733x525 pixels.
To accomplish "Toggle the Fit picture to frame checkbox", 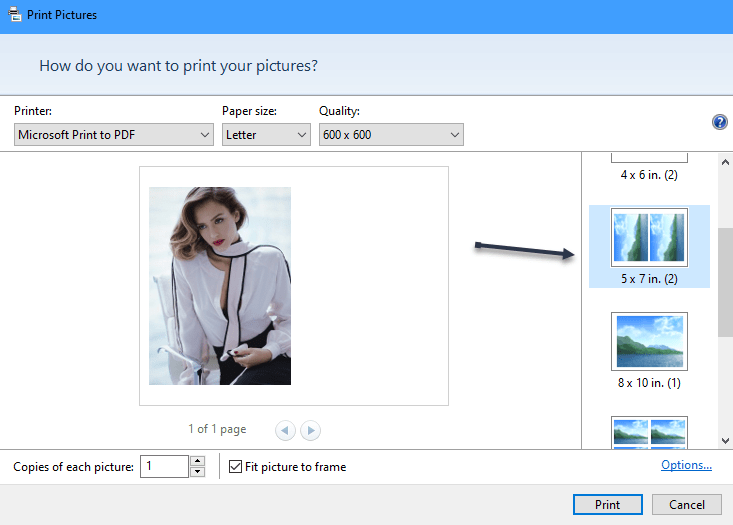I will [236, 466].
